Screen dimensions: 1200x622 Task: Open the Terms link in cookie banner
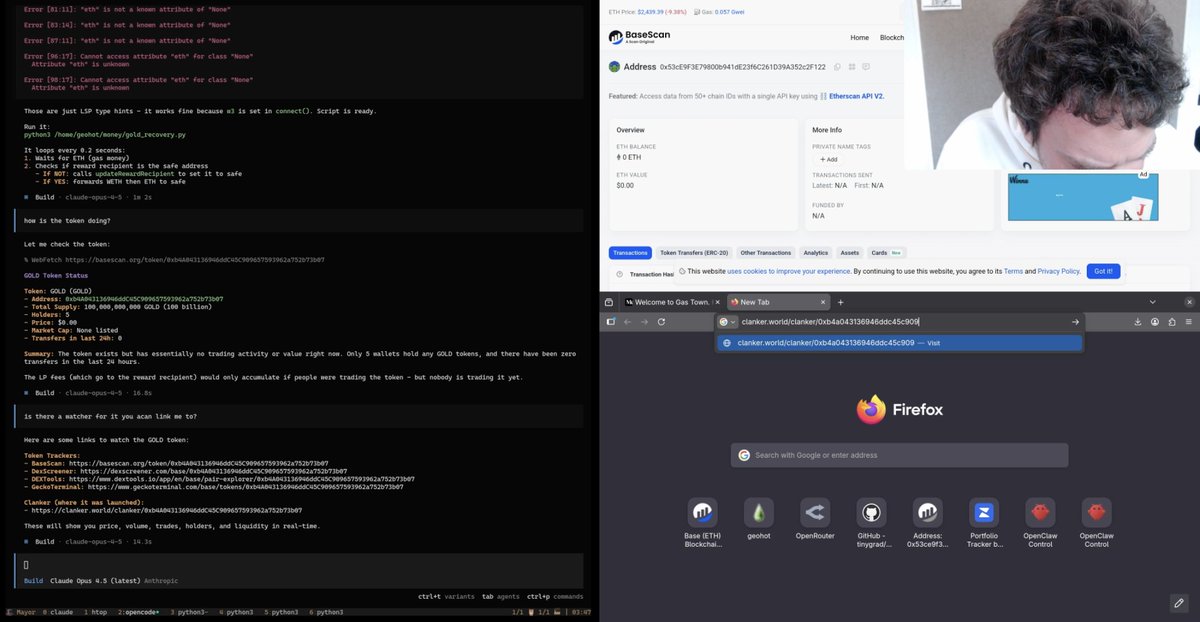coord(1013,271)
